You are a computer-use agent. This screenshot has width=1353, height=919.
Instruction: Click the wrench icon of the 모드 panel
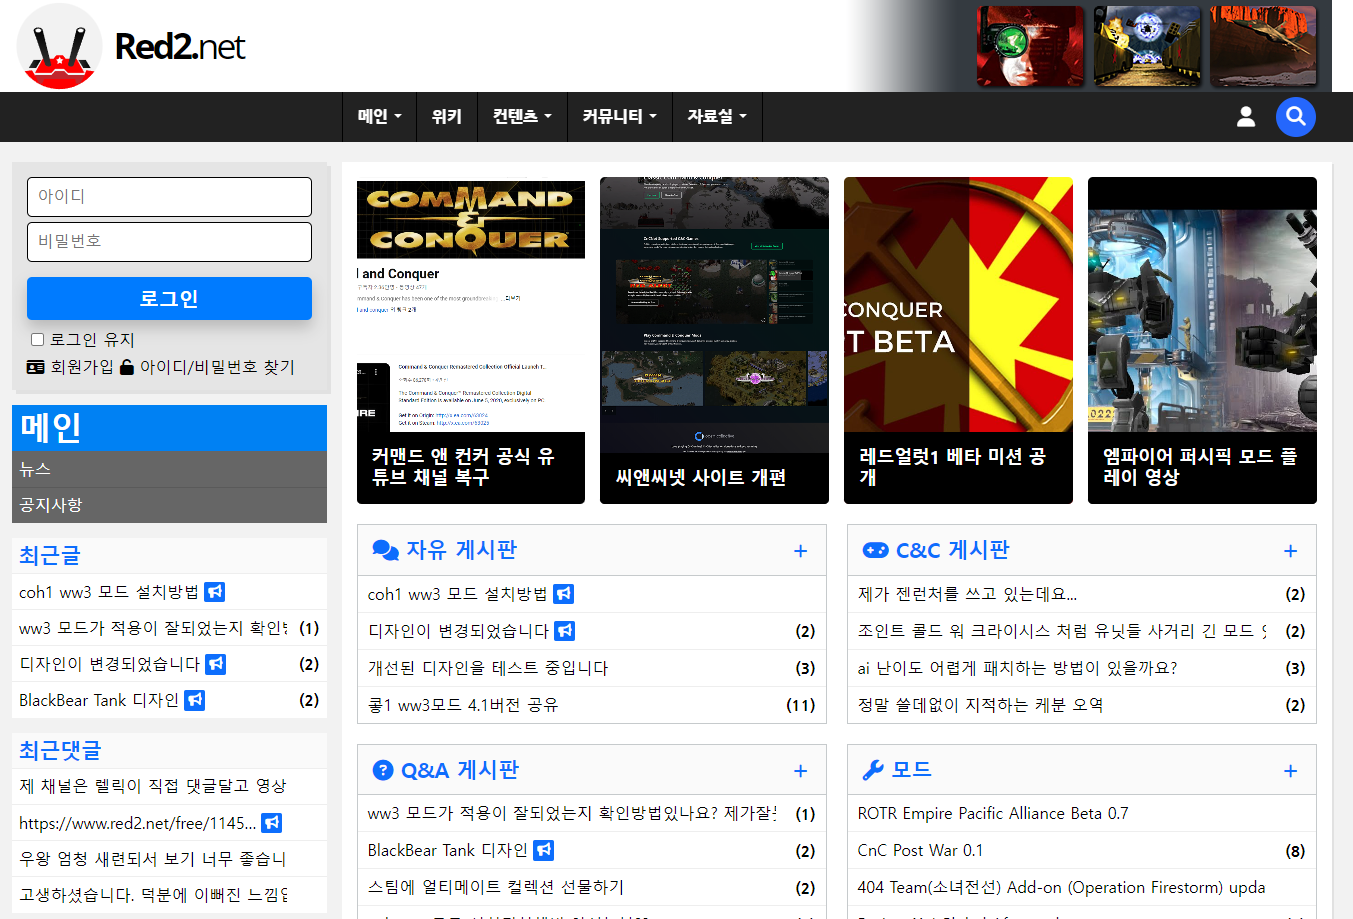873,769
